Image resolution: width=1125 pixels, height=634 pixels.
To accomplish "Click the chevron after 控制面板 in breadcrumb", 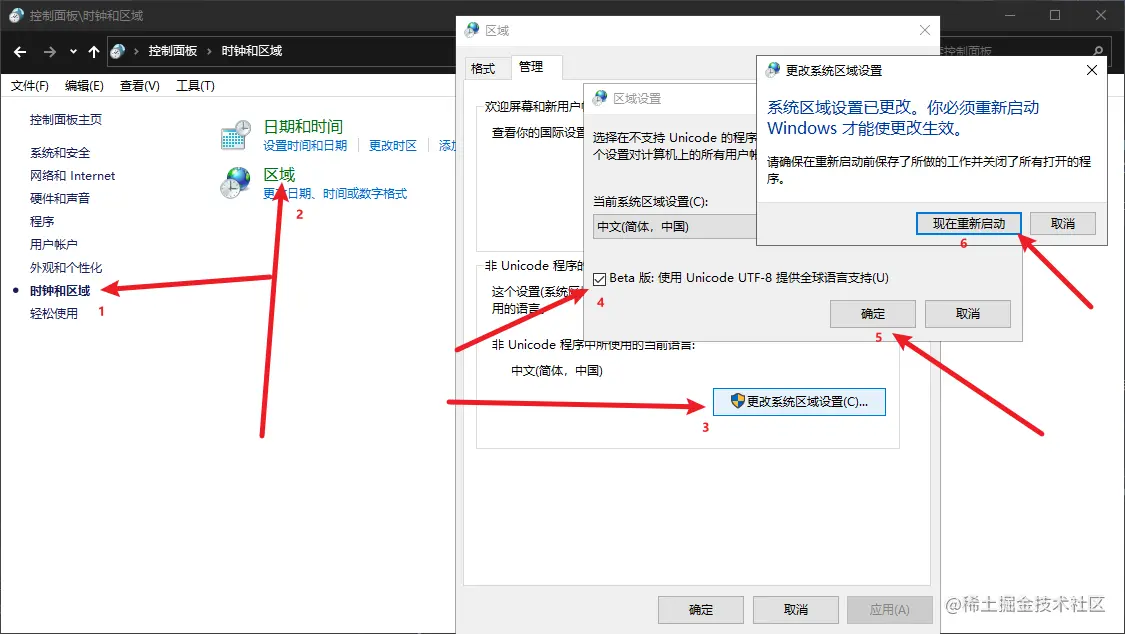I will pyautogui.click(x=208, y=50).
